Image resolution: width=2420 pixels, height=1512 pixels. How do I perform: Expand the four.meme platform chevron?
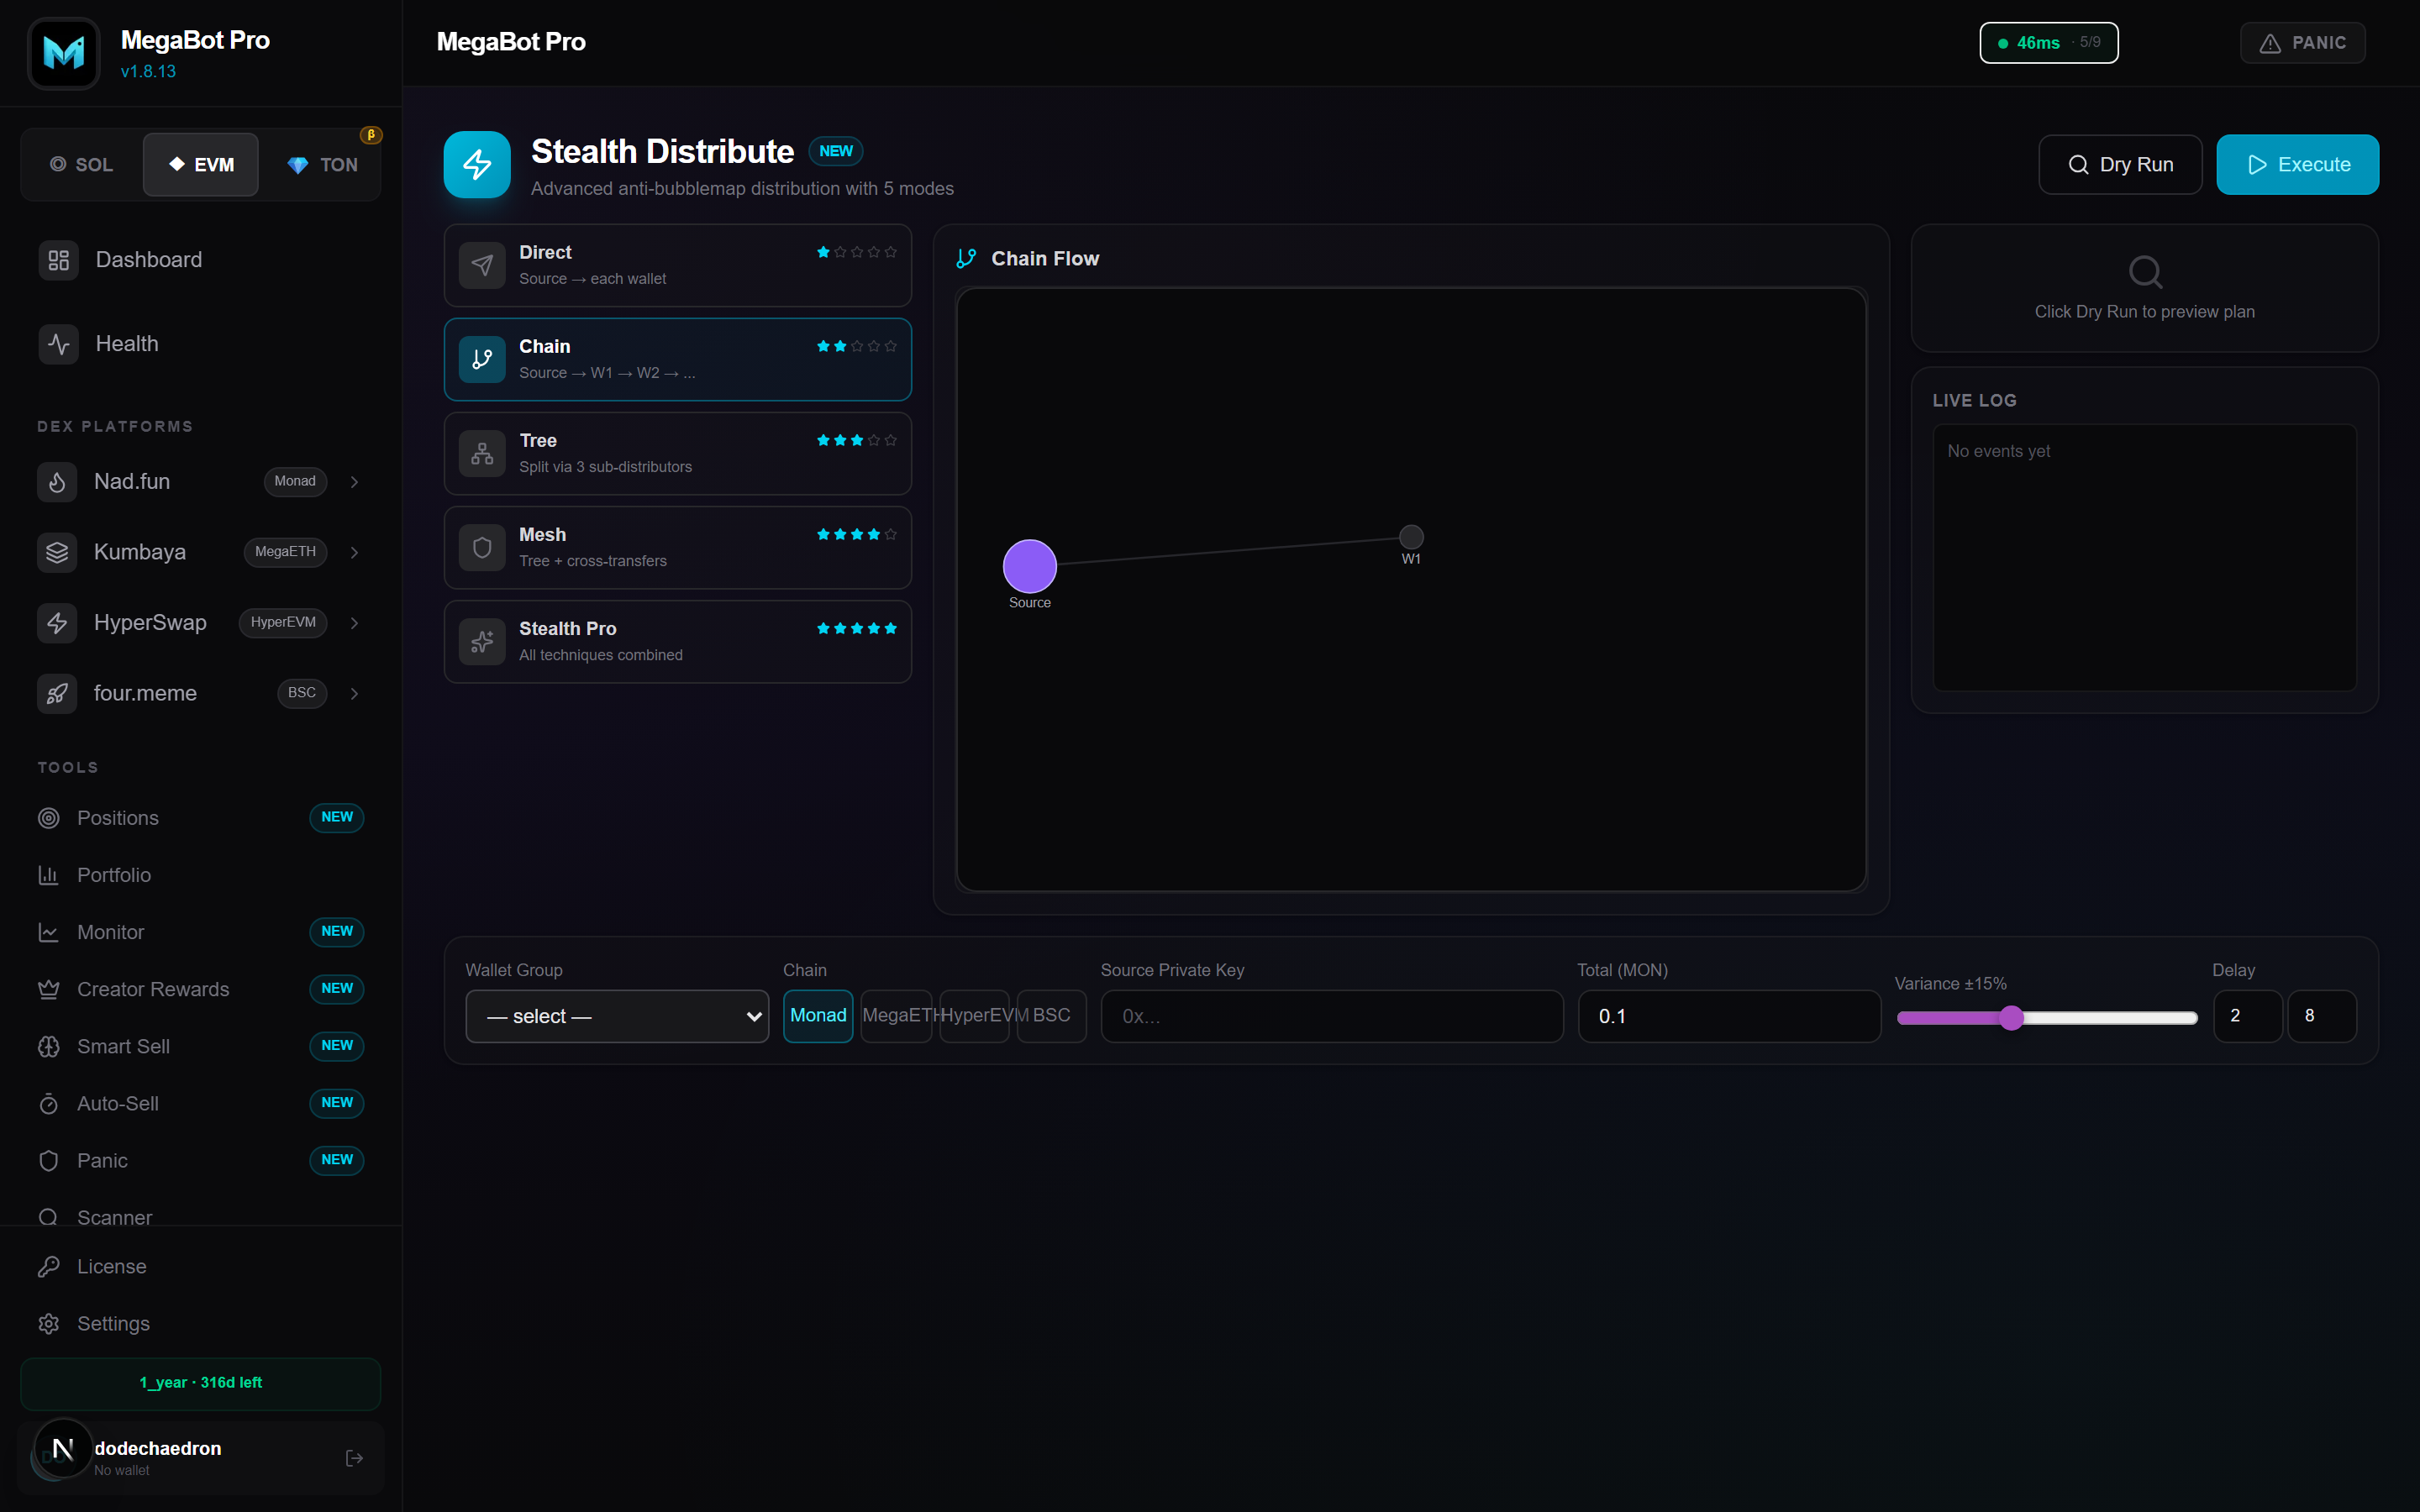(354, 693)
